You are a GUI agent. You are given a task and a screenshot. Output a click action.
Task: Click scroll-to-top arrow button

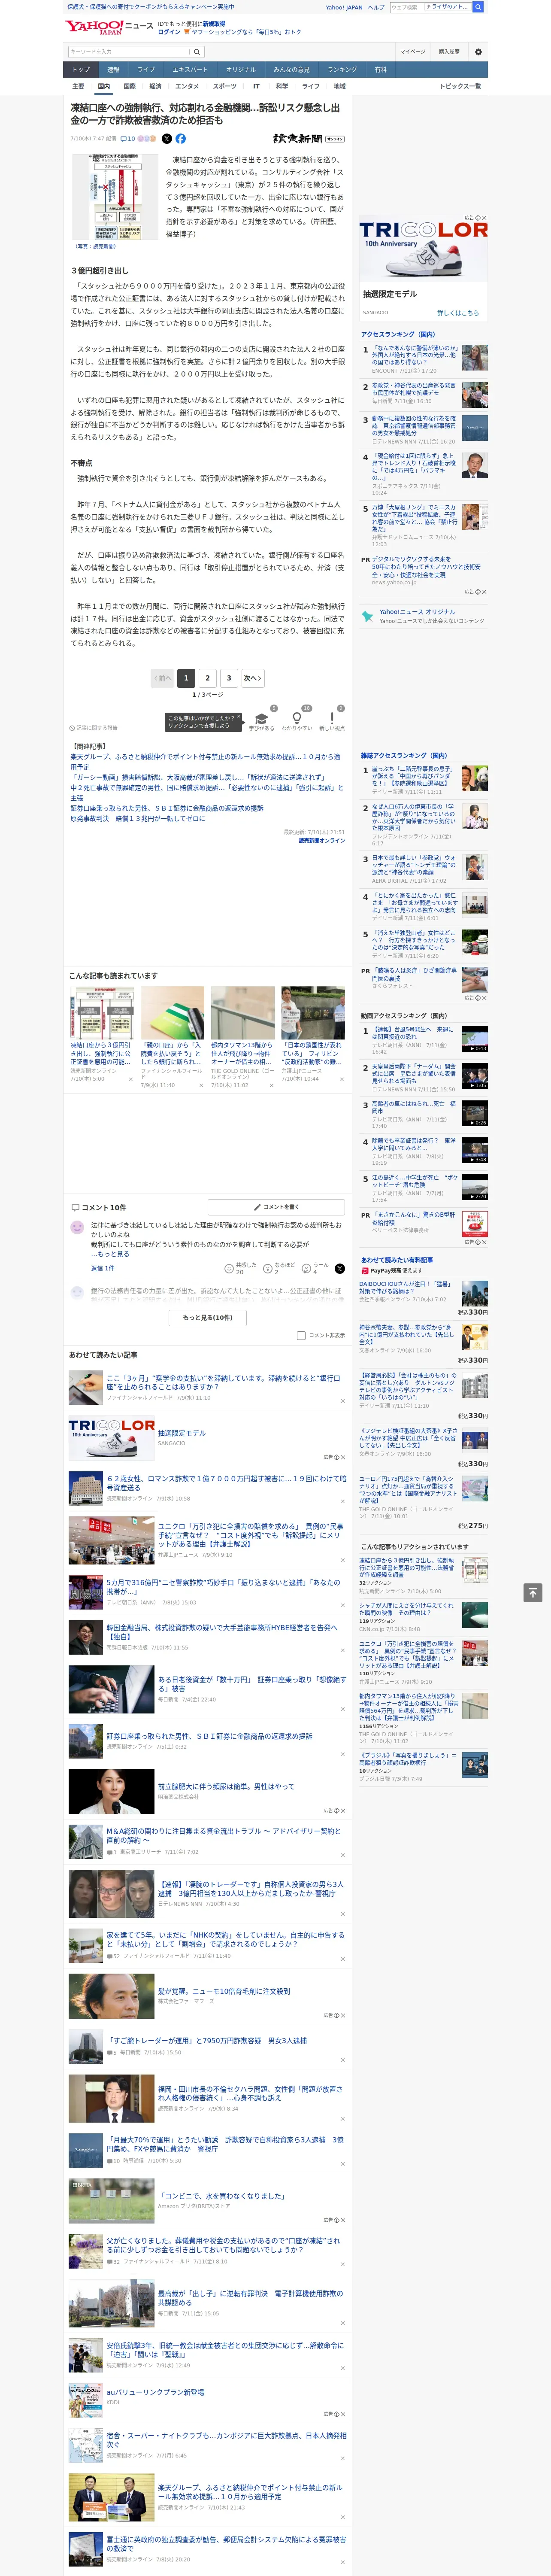pos(533,1592)
